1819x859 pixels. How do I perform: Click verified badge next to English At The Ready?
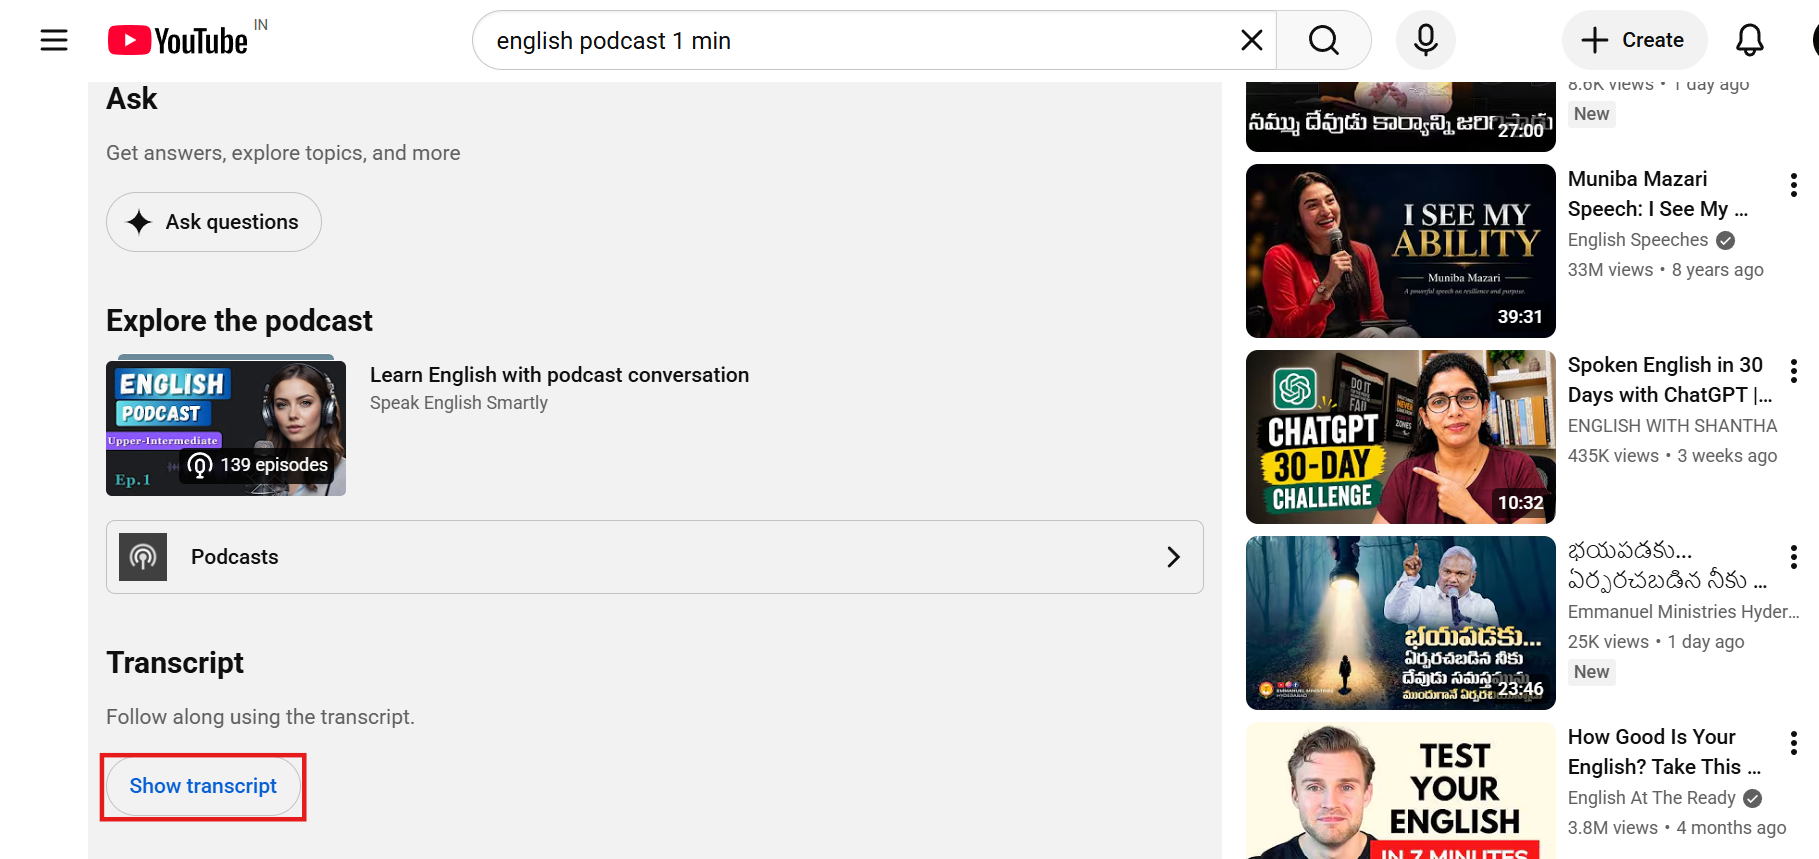pyautogui.click(x=1752, y=798)
